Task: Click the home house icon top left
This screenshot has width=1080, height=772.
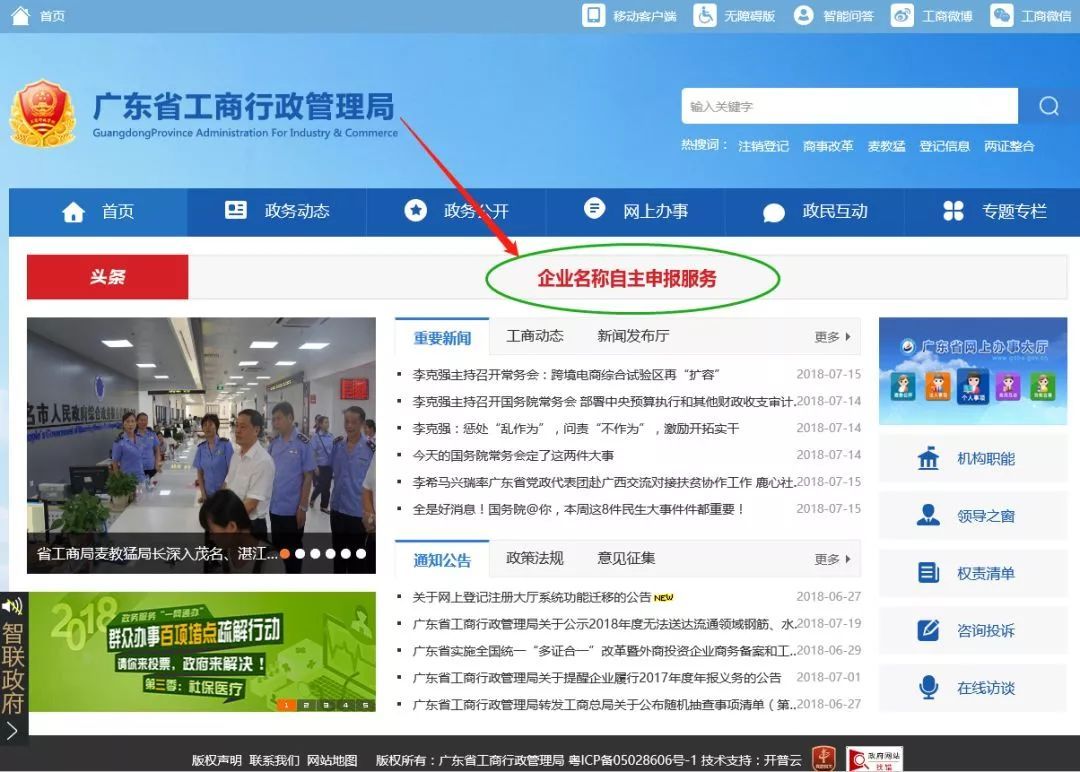Action: click(20, 16)
